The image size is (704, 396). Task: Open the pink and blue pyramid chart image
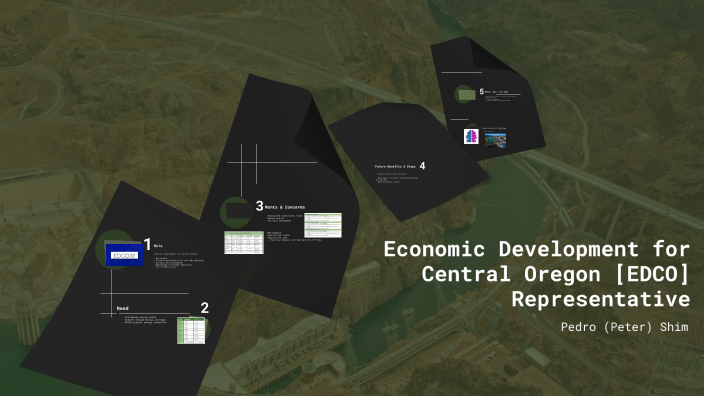(471, 136)
